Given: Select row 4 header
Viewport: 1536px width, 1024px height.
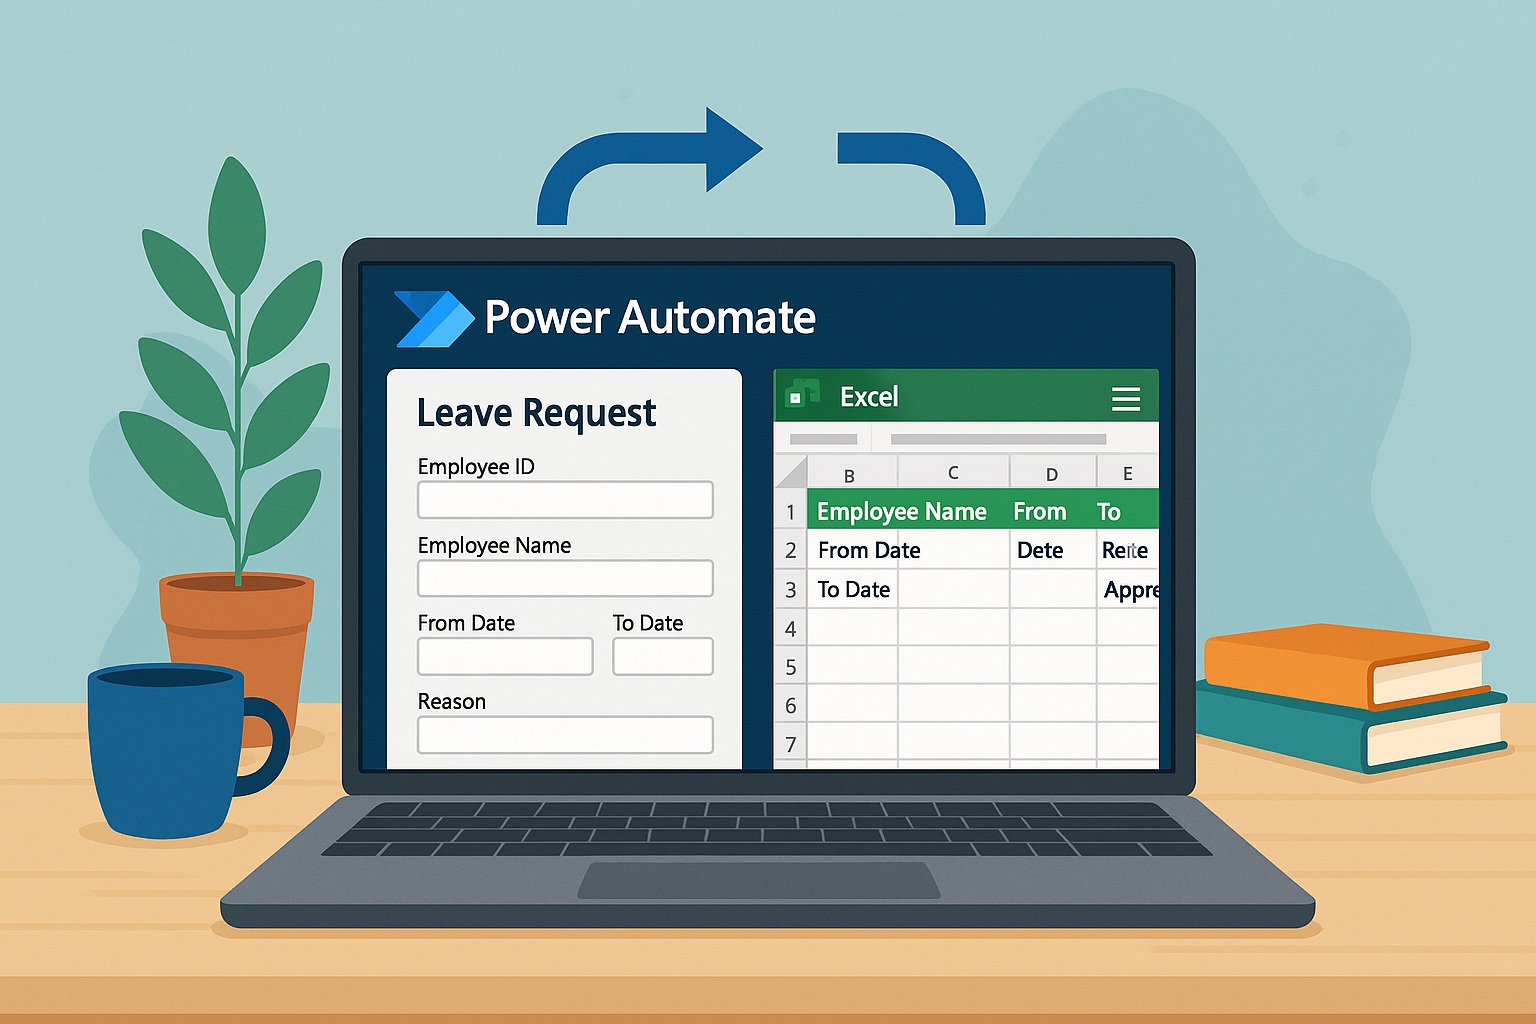Looking at the screenshot, I should tap(790, 629).
